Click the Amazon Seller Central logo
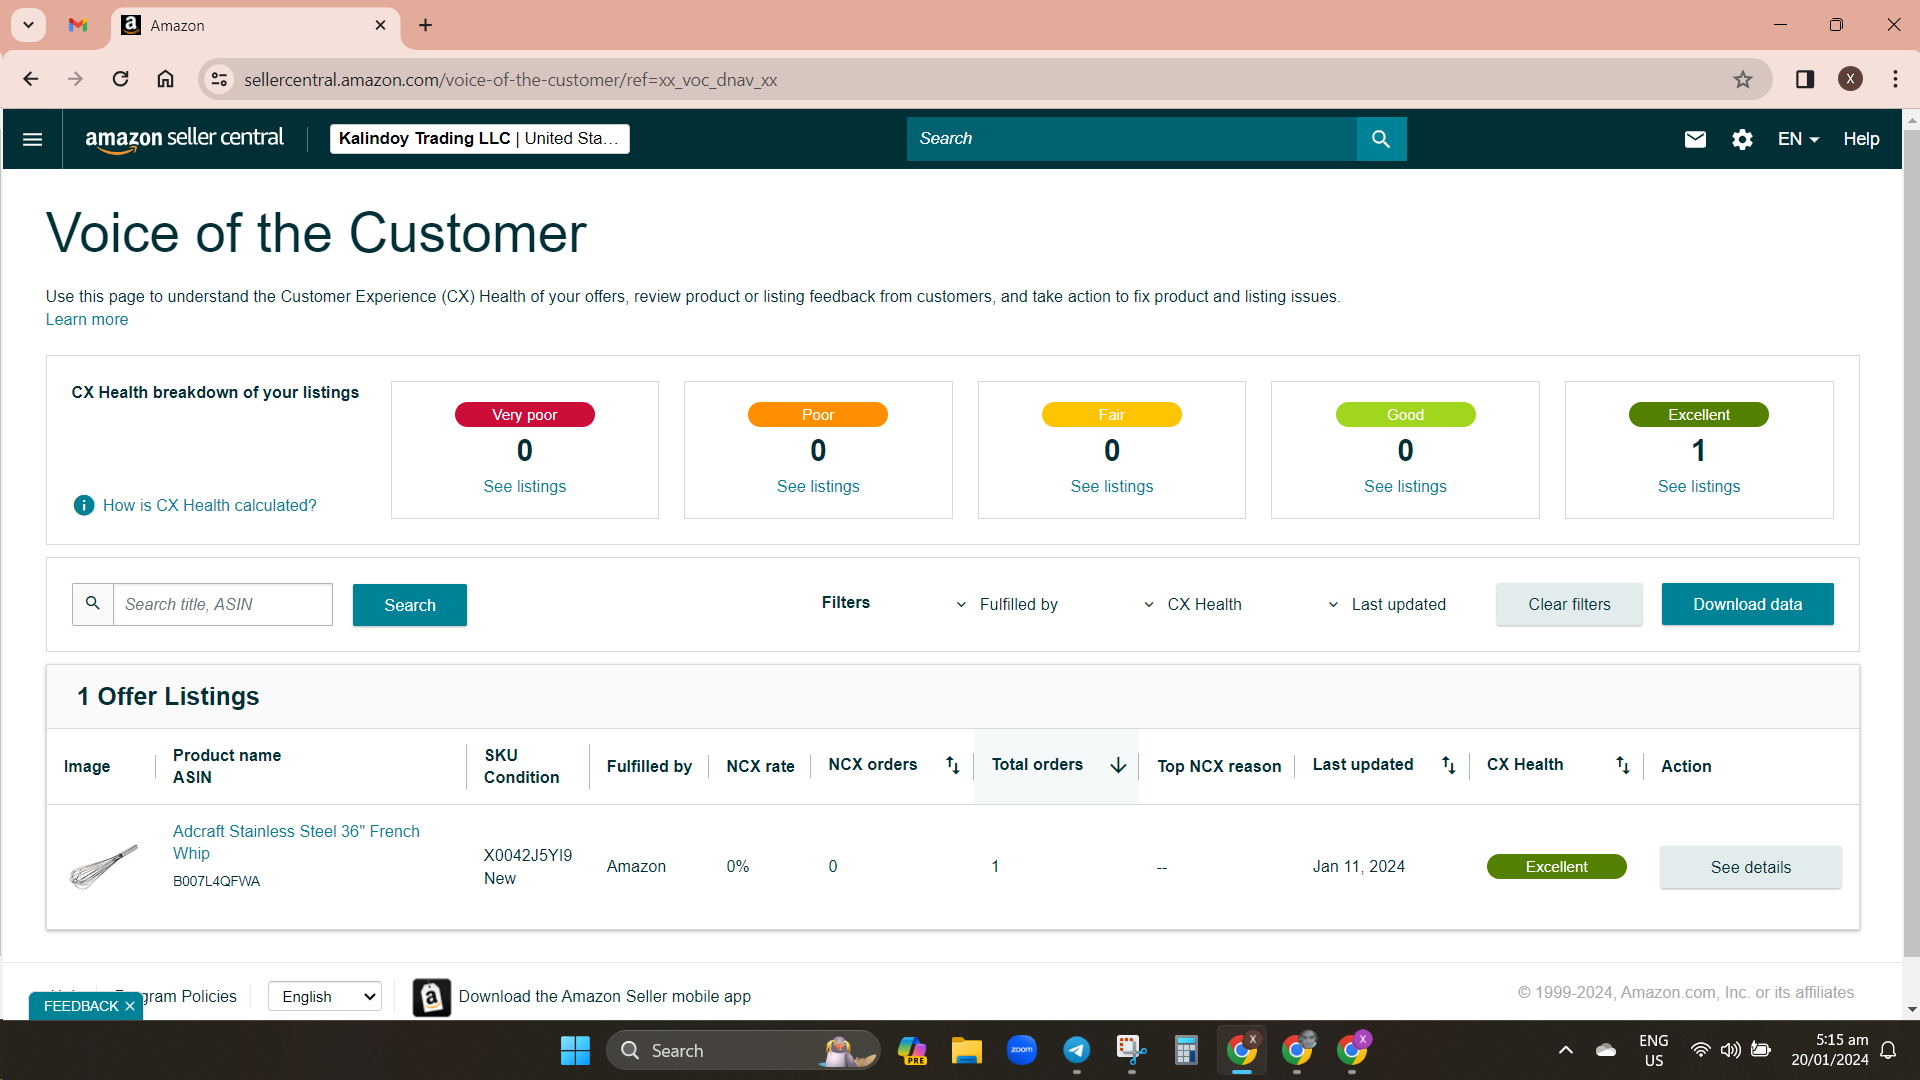Image resolution: width=1920 pixels, height=1080 pixels. [184, 139]
